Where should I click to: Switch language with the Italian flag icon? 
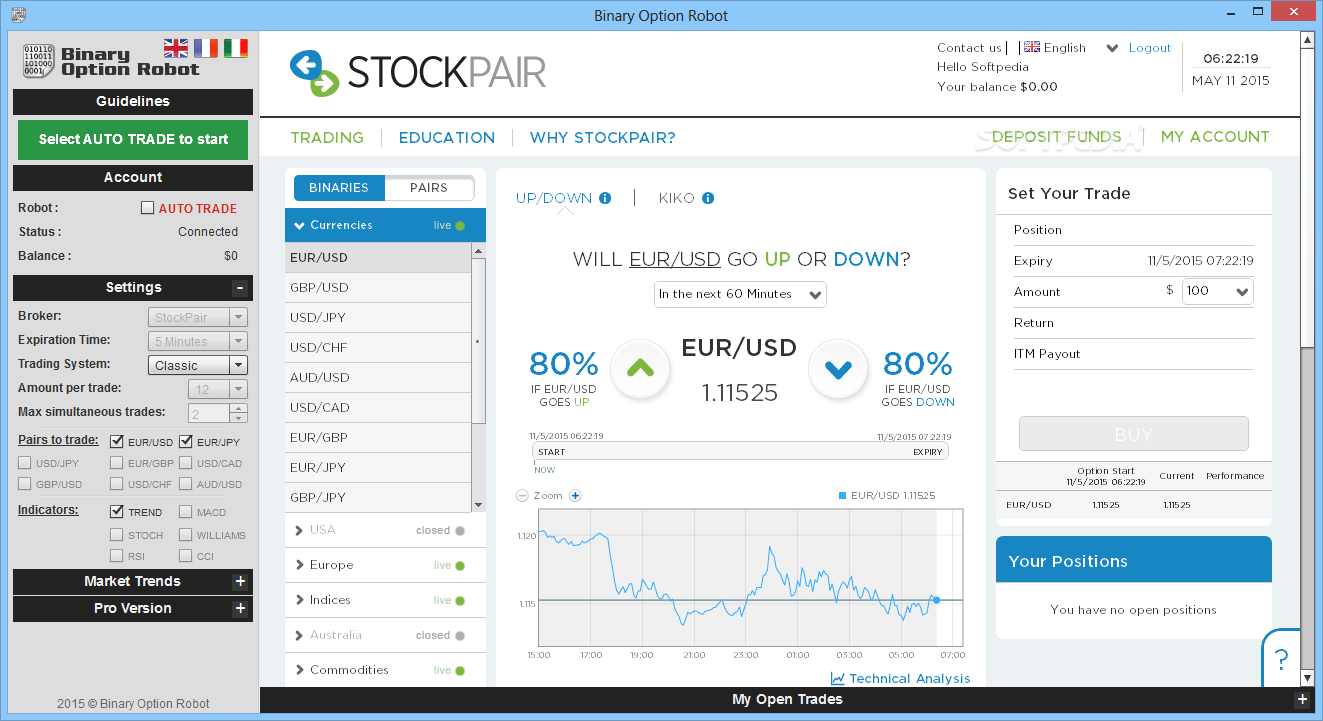(236, 48)
